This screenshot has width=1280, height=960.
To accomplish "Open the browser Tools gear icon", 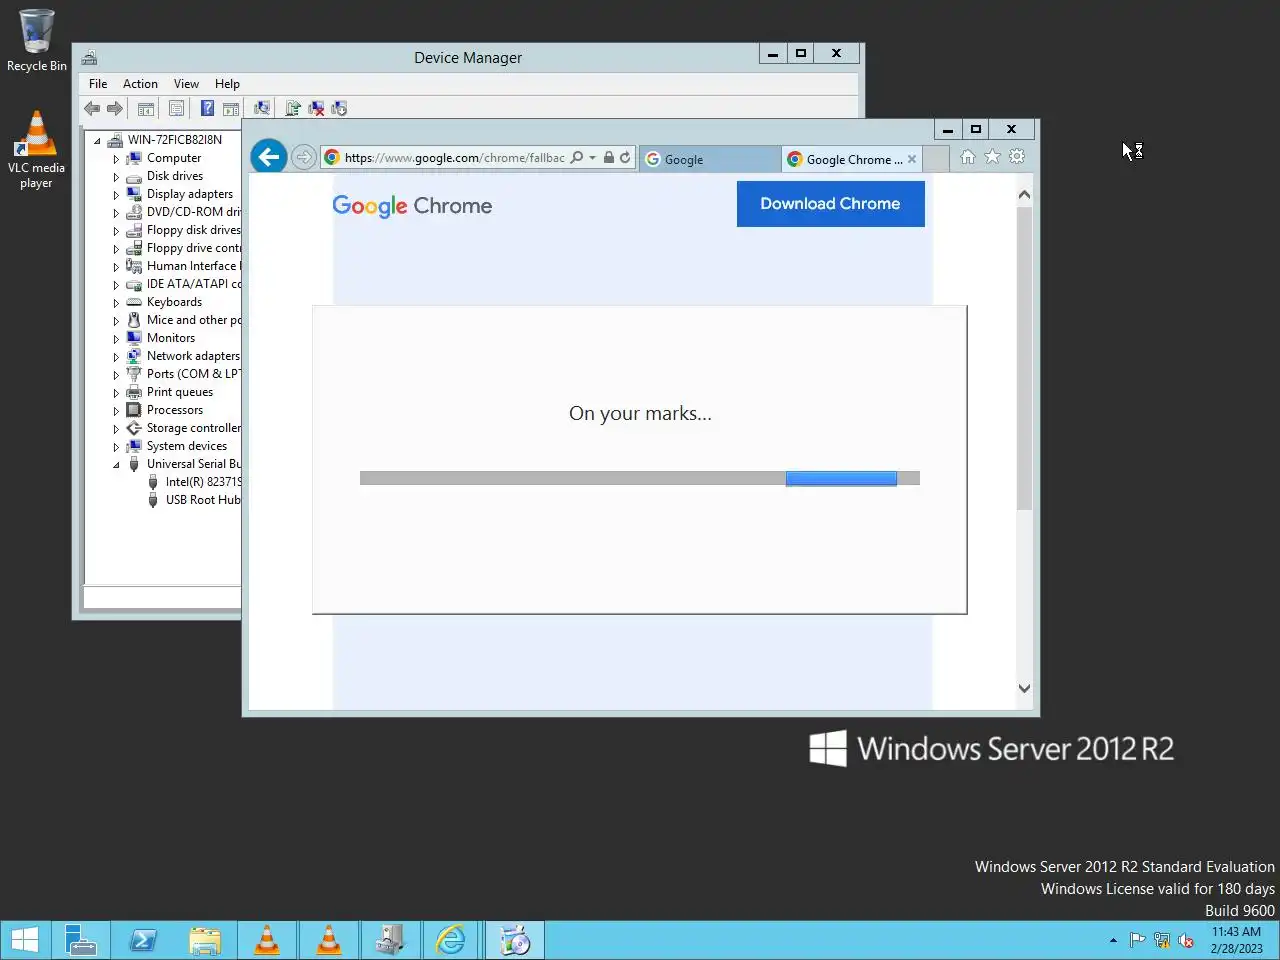I will (1017, 157).
